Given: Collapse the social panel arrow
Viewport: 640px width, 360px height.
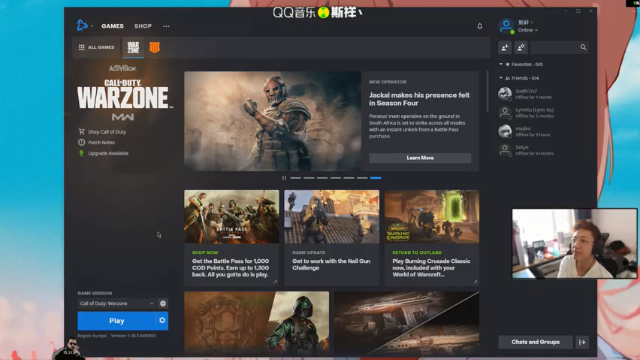Looking at the screenshot, I should 582,342.
